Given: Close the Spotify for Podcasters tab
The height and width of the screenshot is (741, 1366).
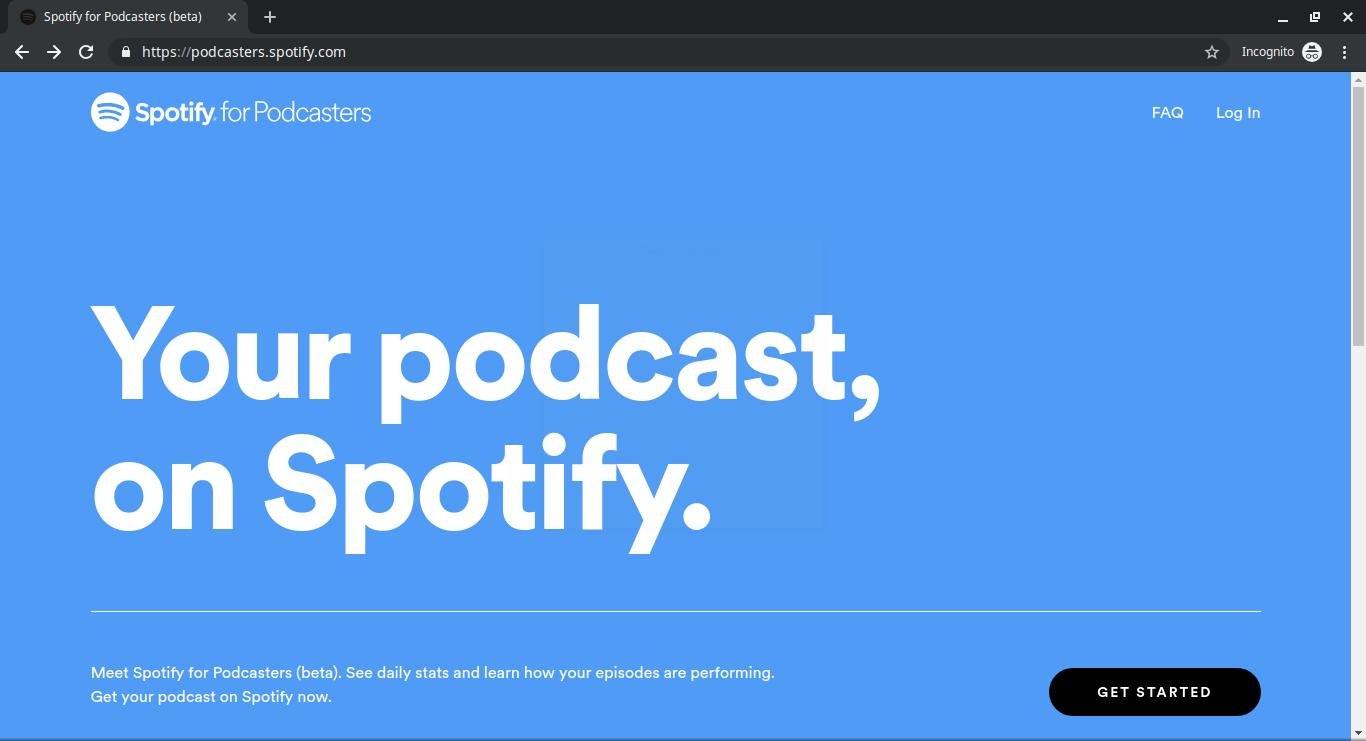Looking at the screenshot, I should tap(232, 17).
